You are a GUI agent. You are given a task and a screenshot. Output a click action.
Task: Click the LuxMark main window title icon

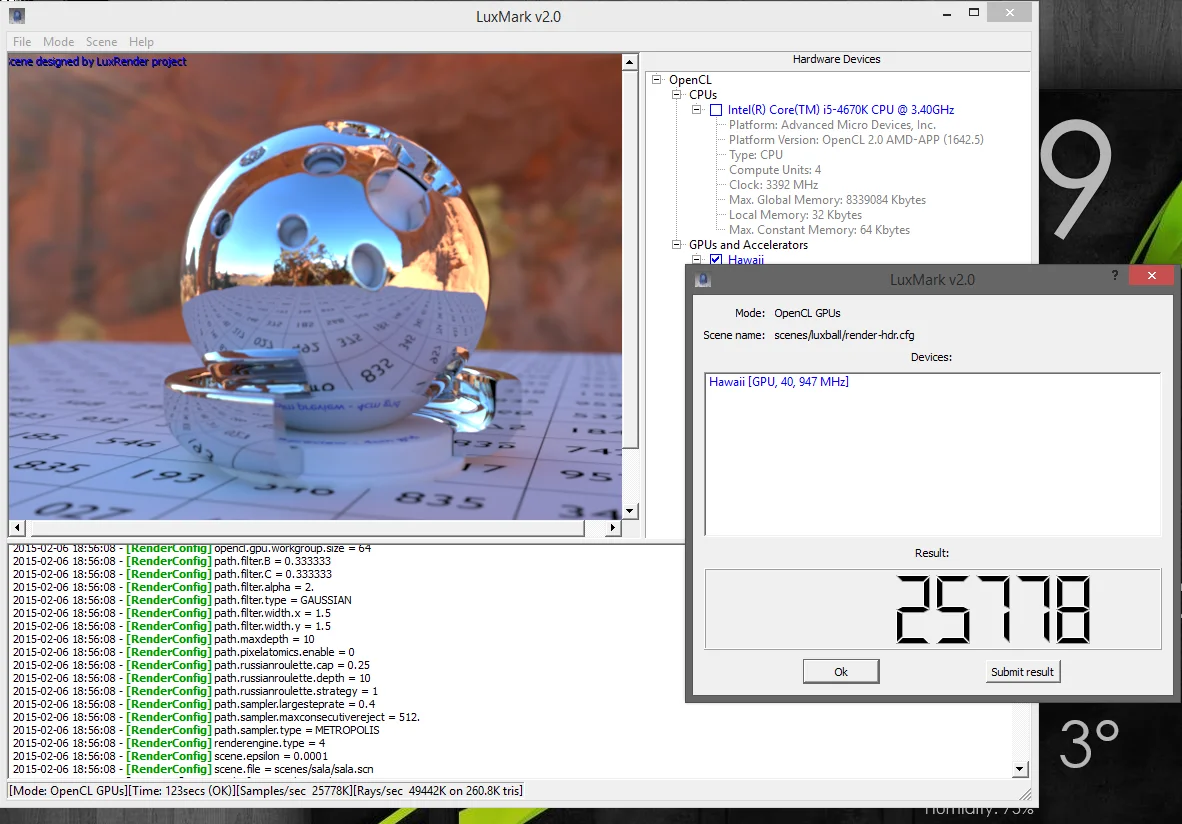(17, 15)
